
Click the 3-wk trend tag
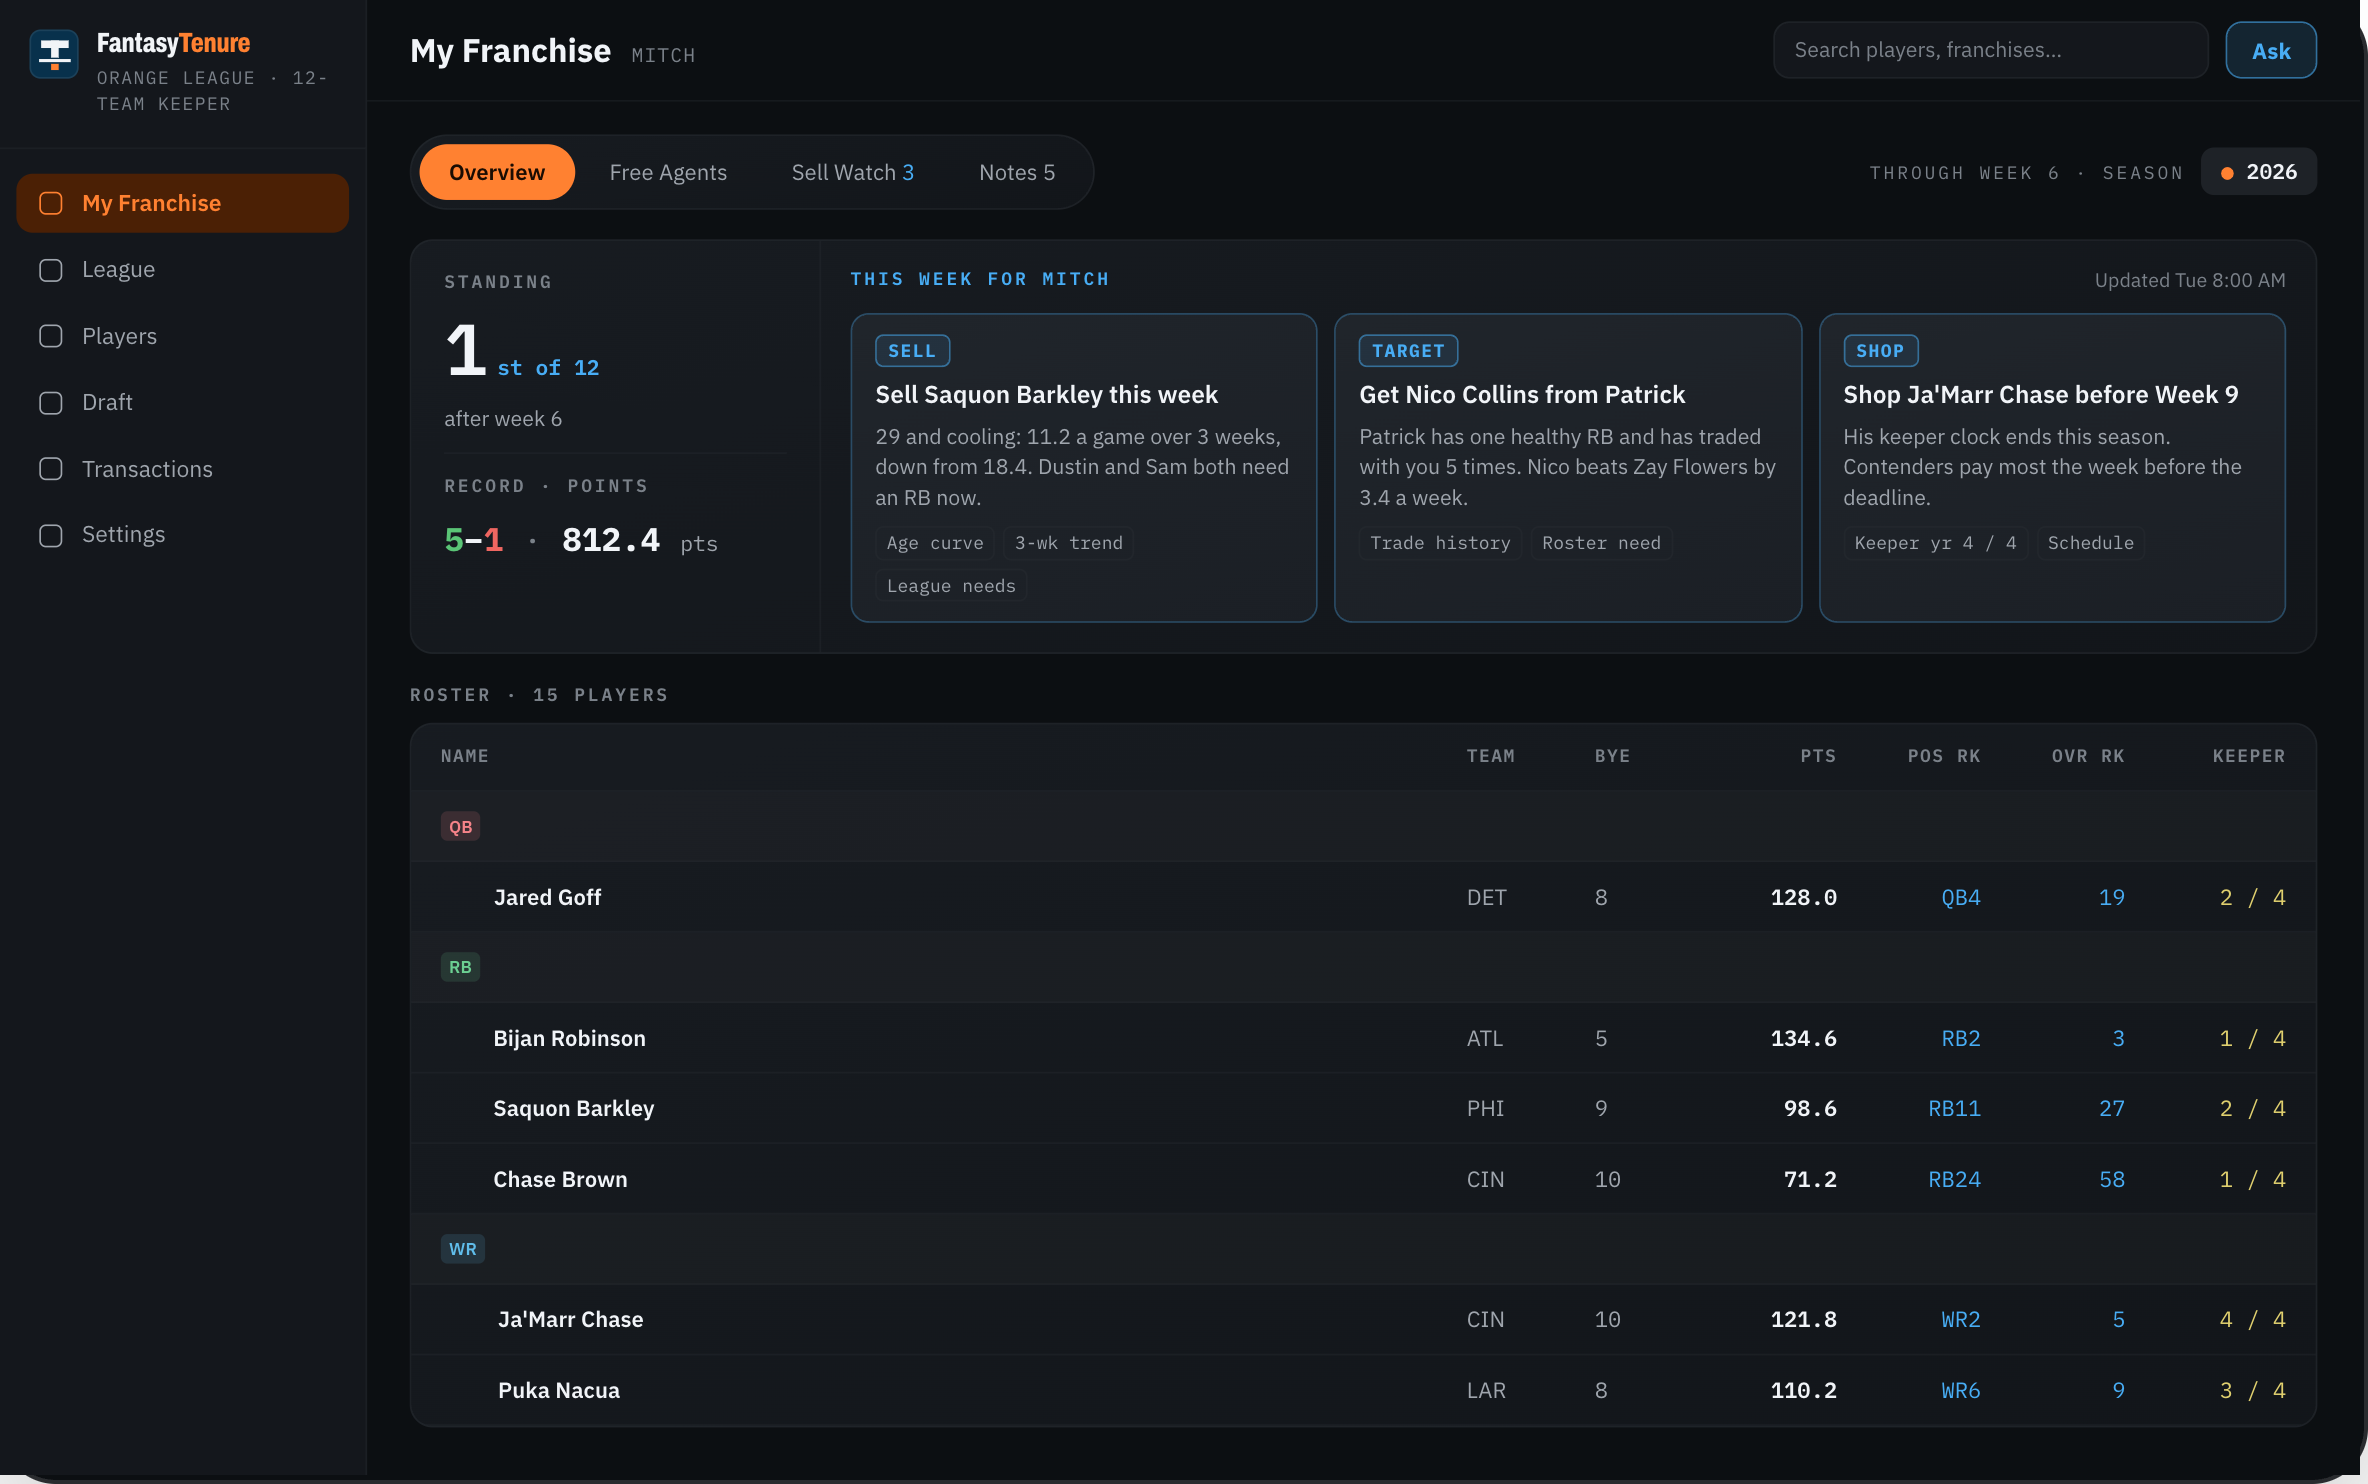click(x=1068, y=543)
